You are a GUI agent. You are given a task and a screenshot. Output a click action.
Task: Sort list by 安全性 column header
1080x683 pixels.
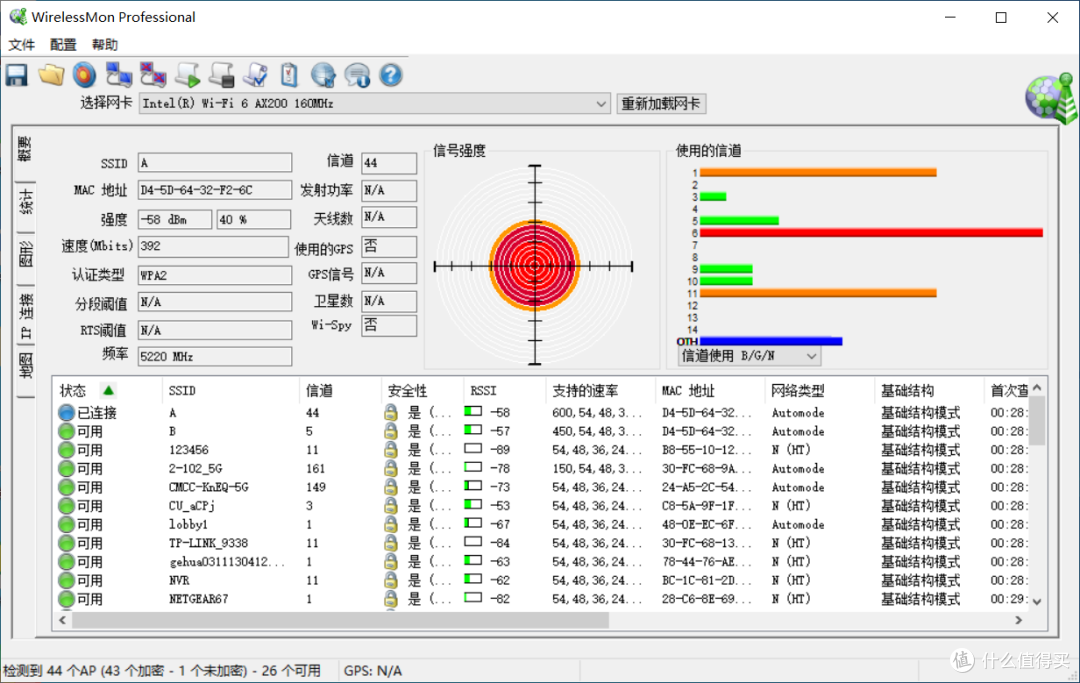click(422, 390)
